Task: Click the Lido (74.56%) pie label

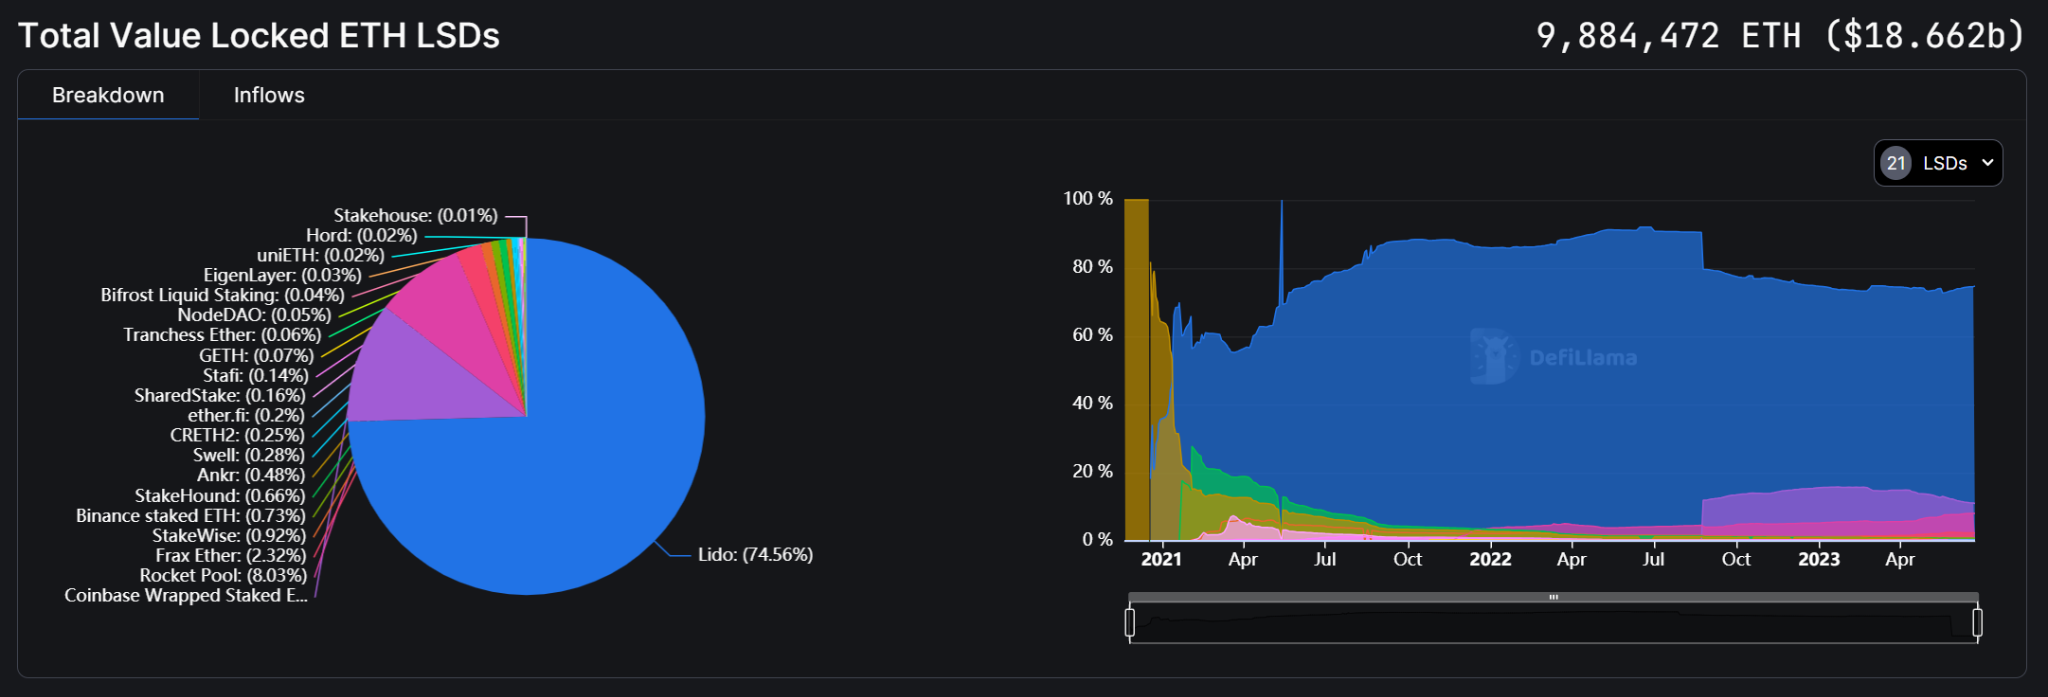Action: tap(755, 555)
